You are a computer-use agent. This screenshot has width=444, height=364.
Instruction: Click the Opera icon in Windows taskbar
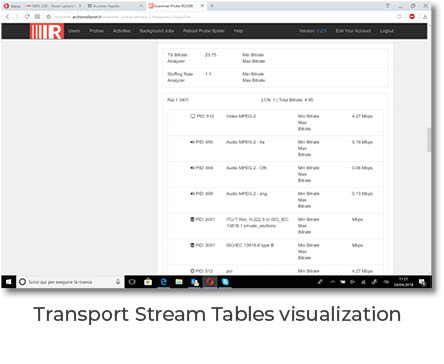(x=210, y=282)
